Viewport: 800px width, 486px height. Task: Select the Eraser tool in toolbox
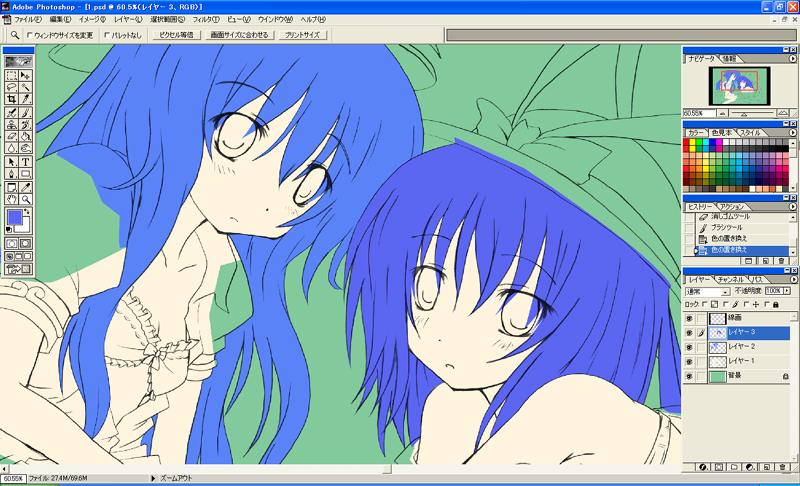12,136
